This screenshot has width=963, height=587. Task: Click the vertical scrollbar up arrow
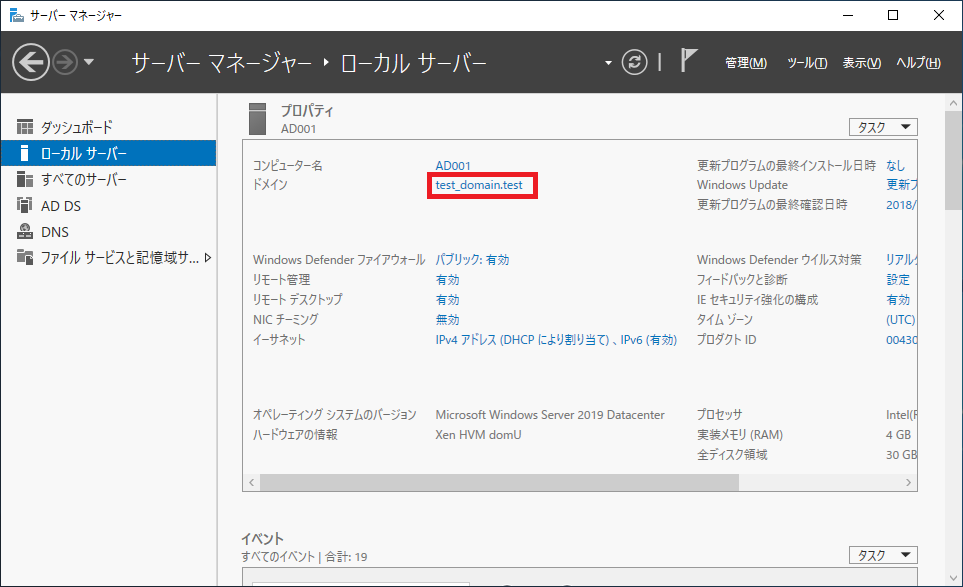(x=953, y=103)
